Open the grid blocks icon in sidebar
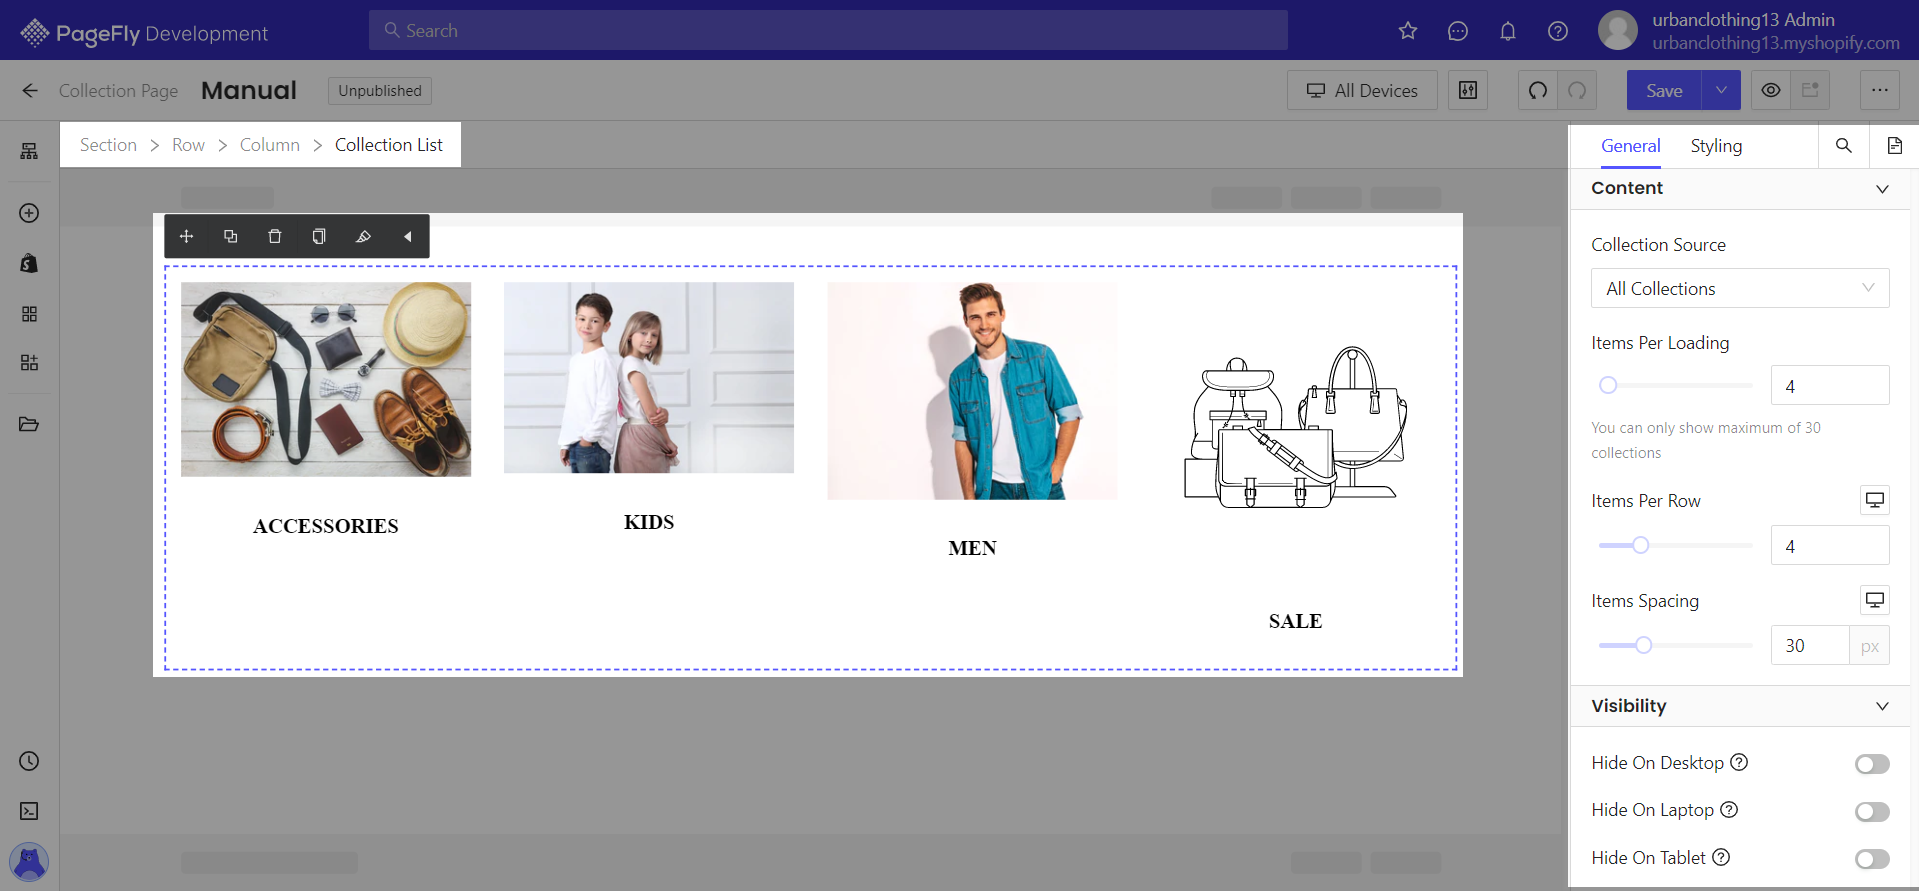 click(29, 314)
